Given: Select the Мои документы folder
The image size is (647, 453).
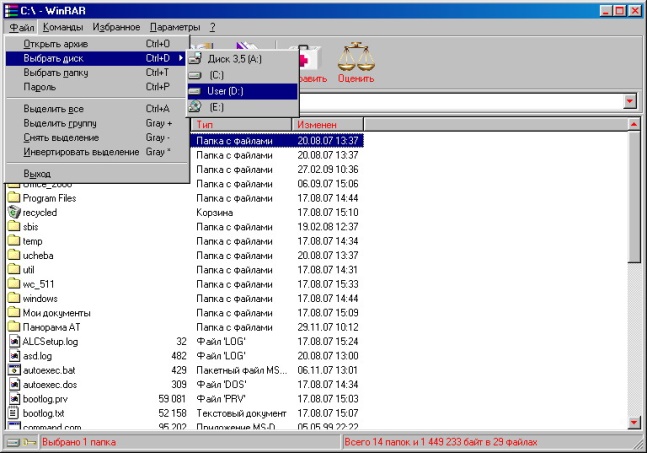Looking at the screenshot, I should (x=57, y=313).
